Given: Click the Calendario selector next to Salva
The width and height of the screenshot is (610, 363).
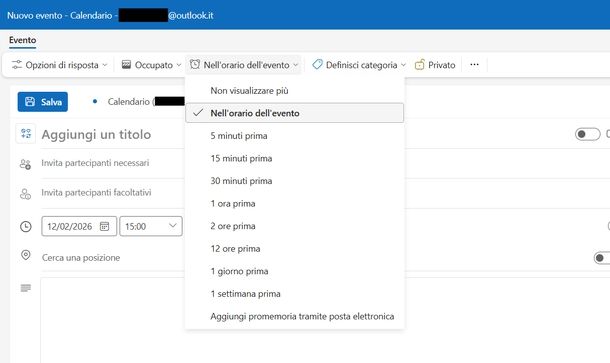Looking at the screenshot, I should pyautogui.click(x=140, y=102).
